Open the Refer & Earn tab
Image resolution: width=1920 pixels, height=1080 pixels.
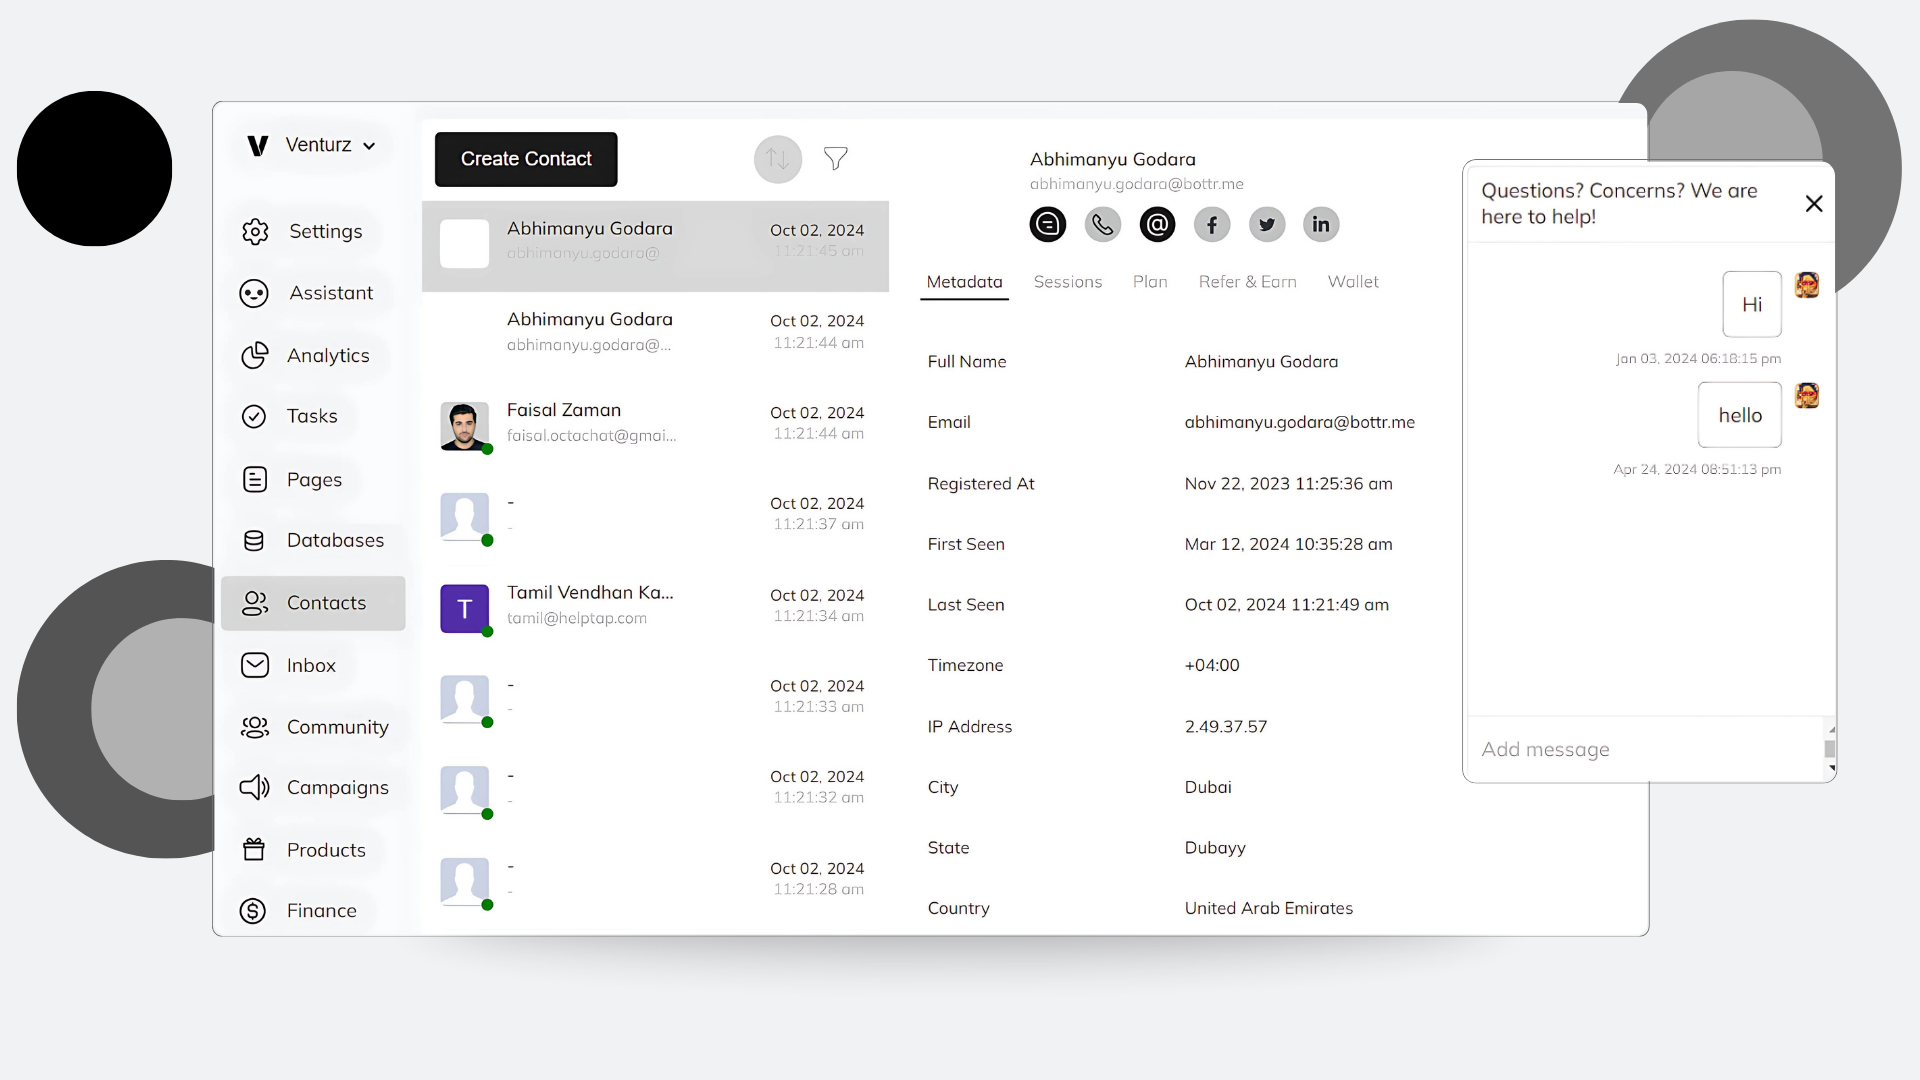(1247, 281)
